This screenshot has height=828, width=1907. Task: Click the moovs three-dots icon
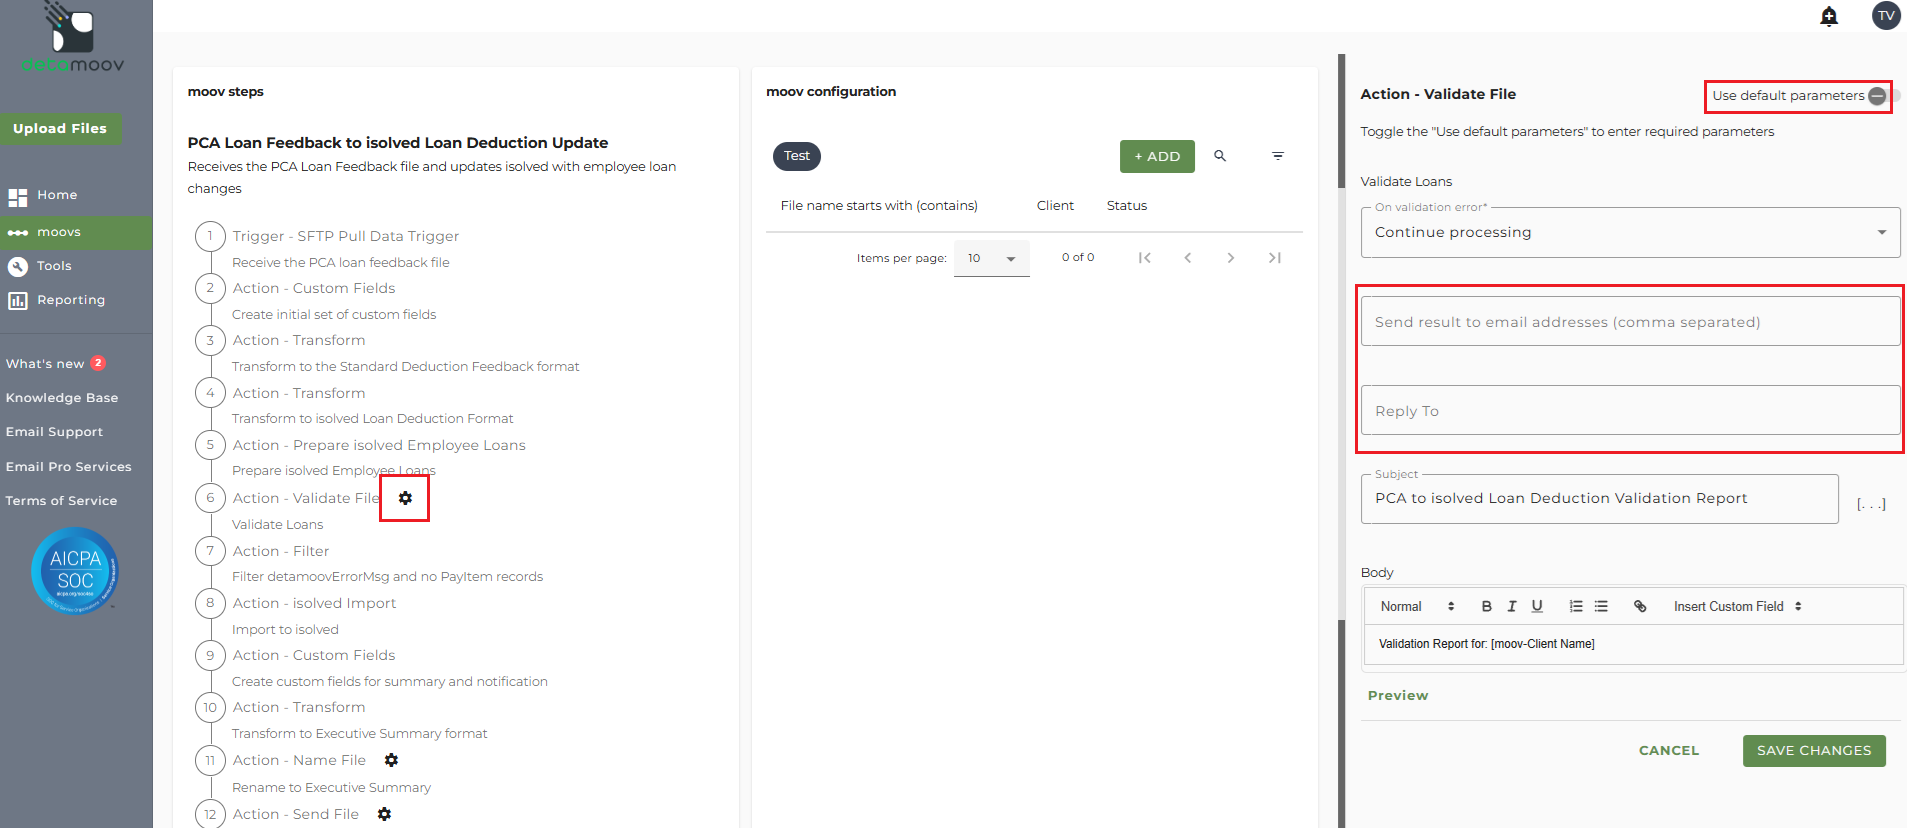point(18,233)
